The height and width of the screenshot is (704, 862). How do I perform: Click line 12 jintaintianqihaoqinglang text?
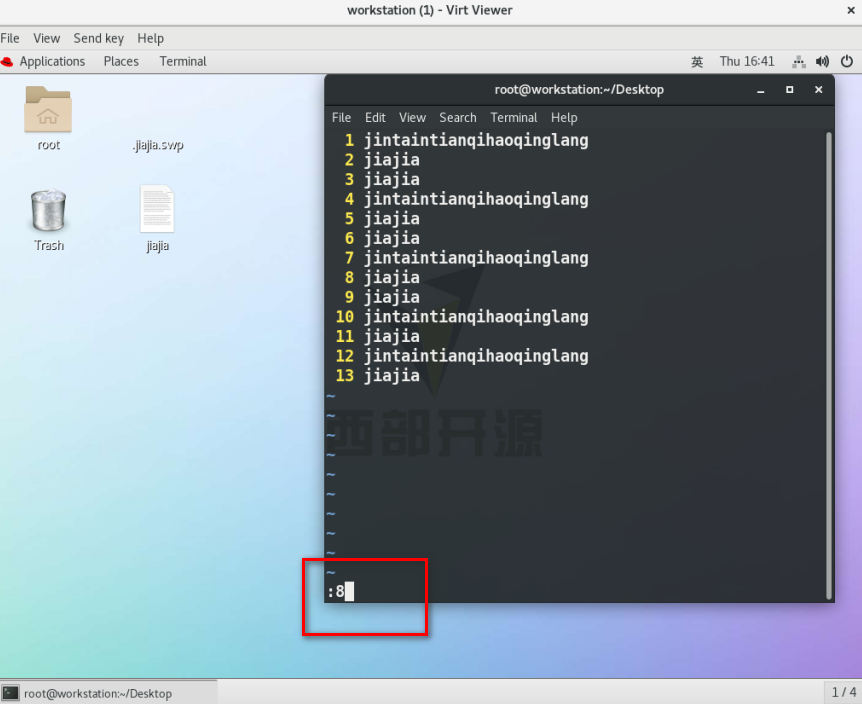[x=476, y=356]
